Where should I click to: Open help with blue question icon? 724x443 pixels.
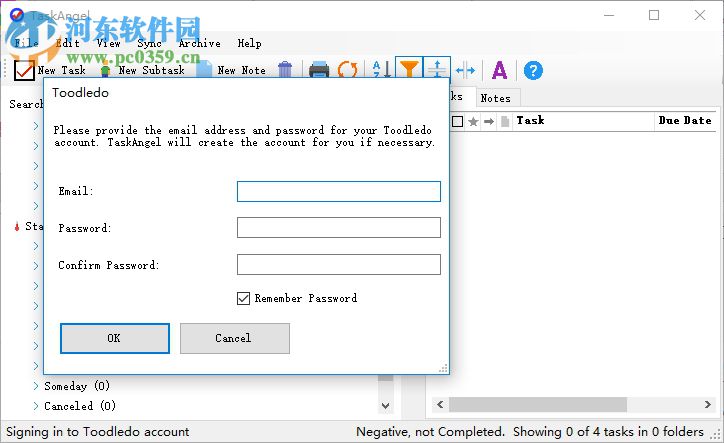point(533,71)
